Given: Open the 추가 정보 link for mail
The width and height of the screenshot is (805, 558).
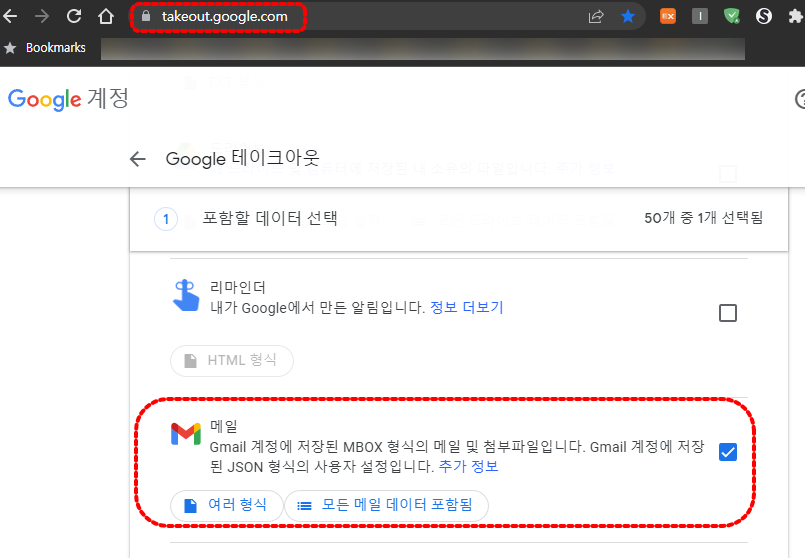Looking at the screenshot, I should coord(468,467).
